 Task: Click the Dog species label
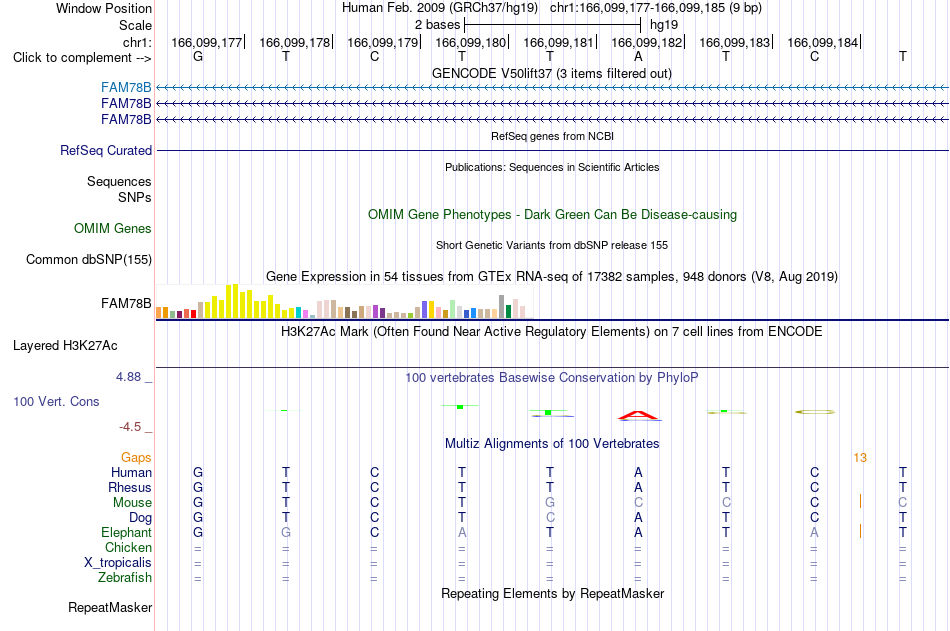click(141, 518)
